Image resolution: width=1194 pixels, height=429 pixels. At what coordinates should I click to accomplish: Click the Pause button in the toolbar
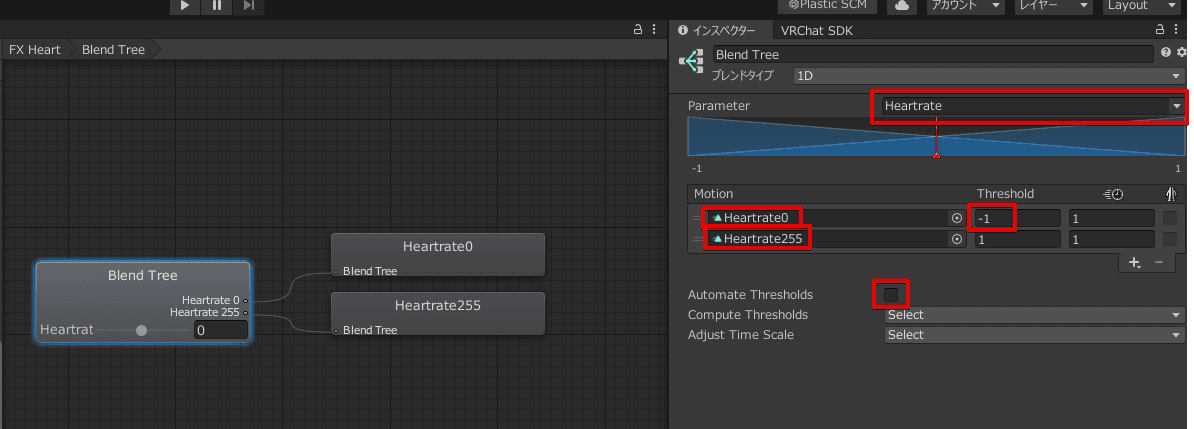[x=217, y=6]
